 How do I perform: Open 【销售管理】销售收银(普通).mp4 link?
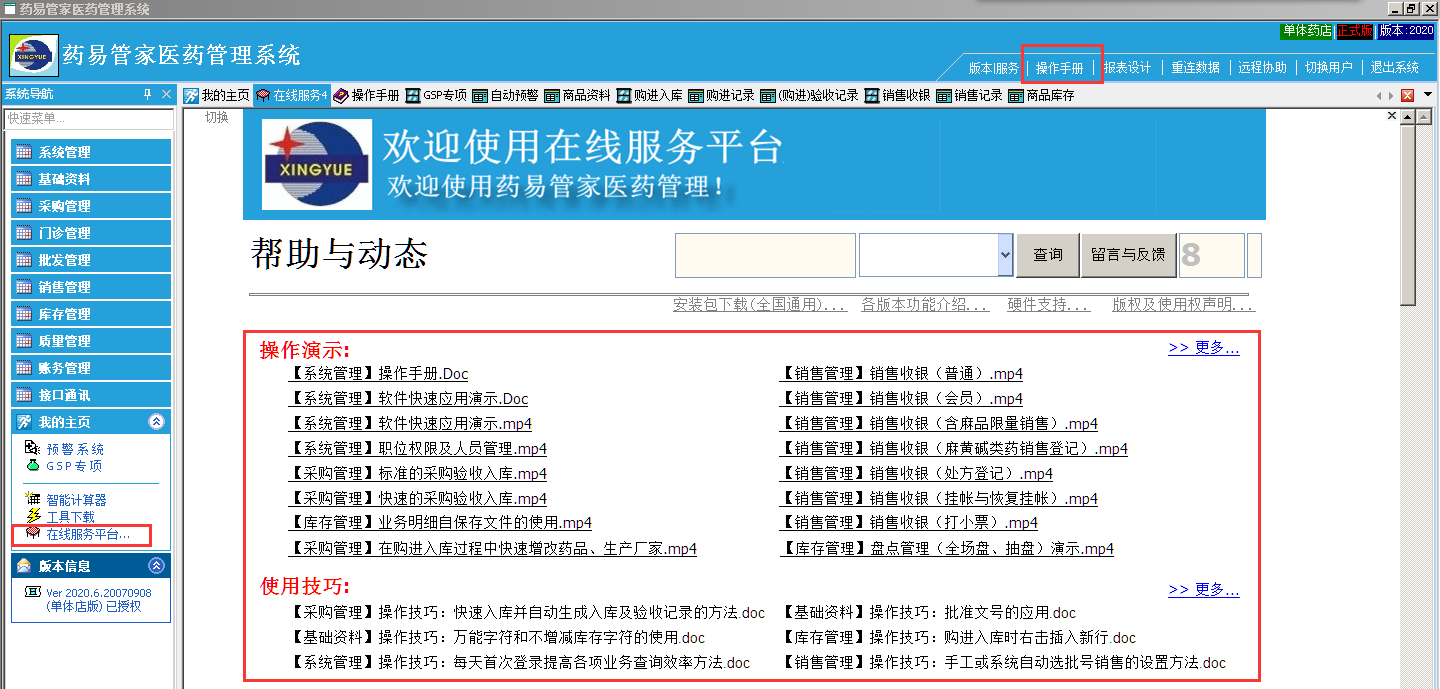click(x=901, y=374)
